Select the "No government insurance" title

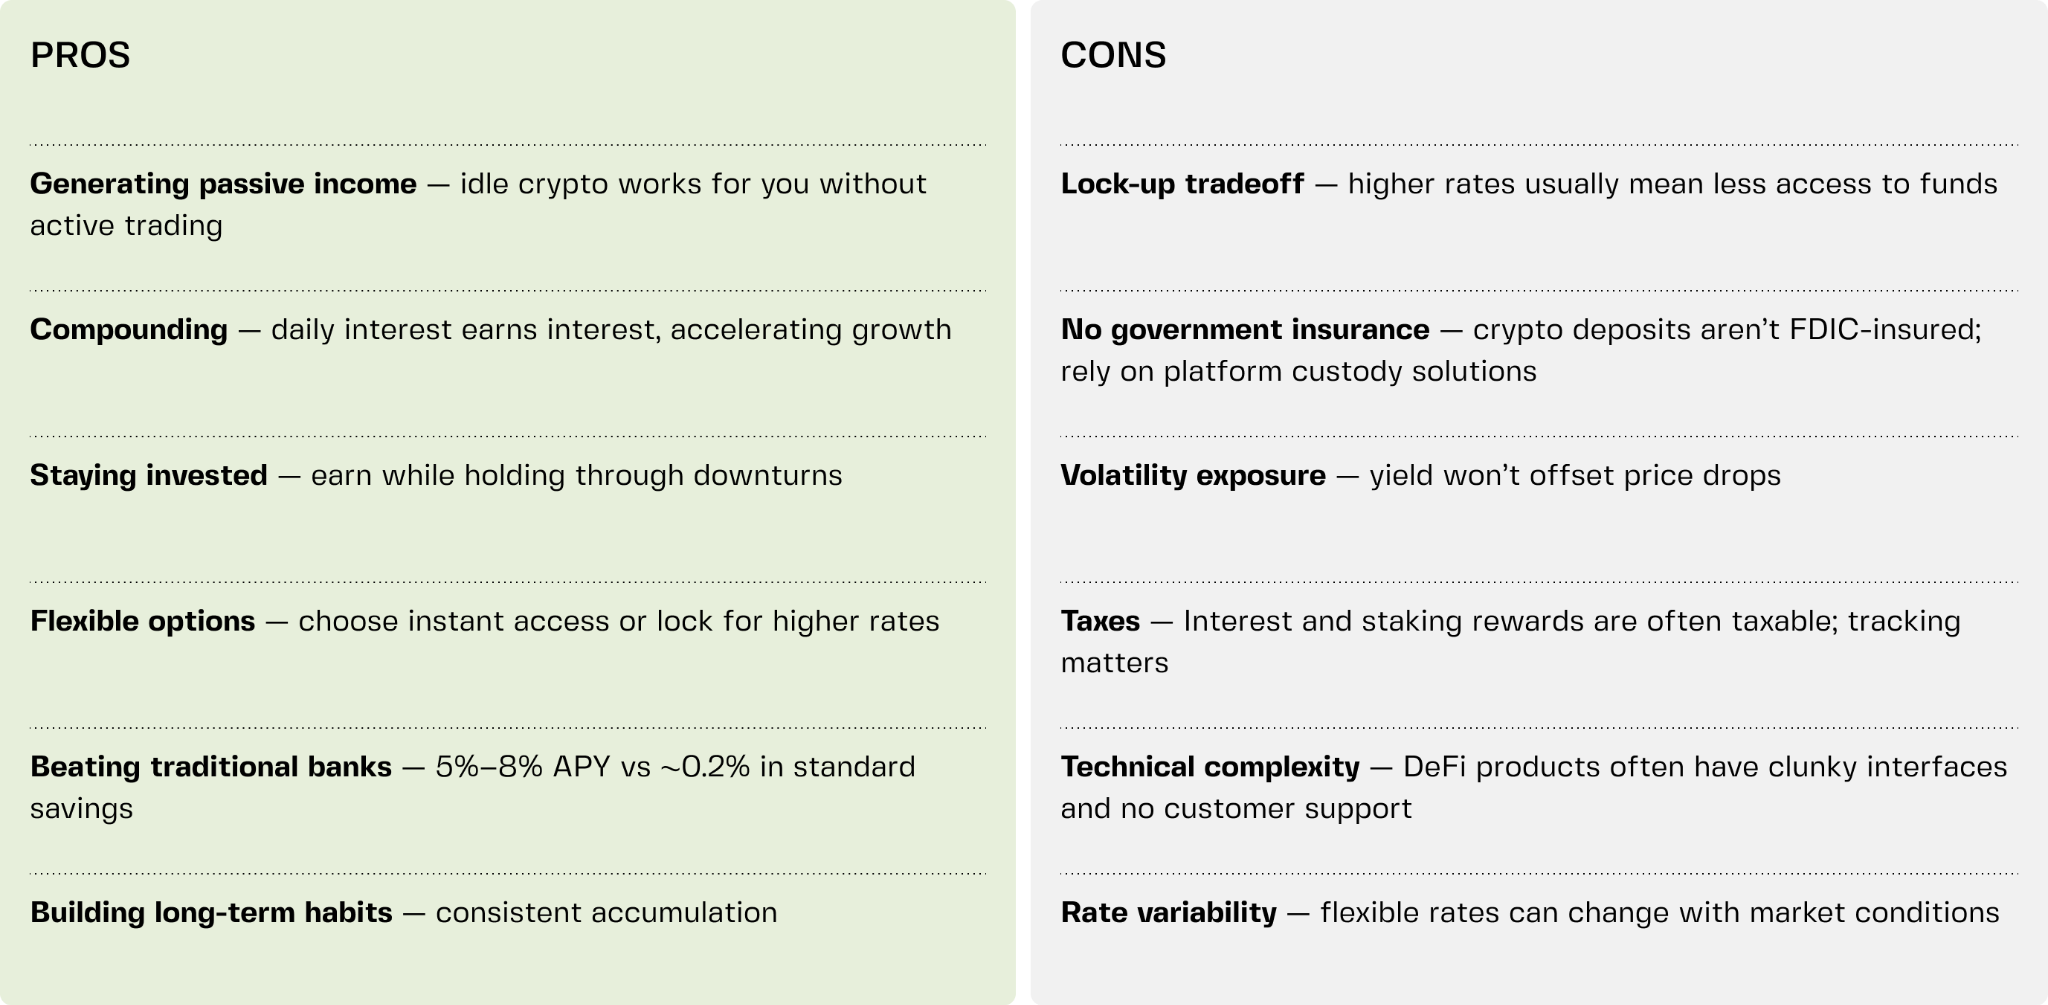[x=1245, y=330]
